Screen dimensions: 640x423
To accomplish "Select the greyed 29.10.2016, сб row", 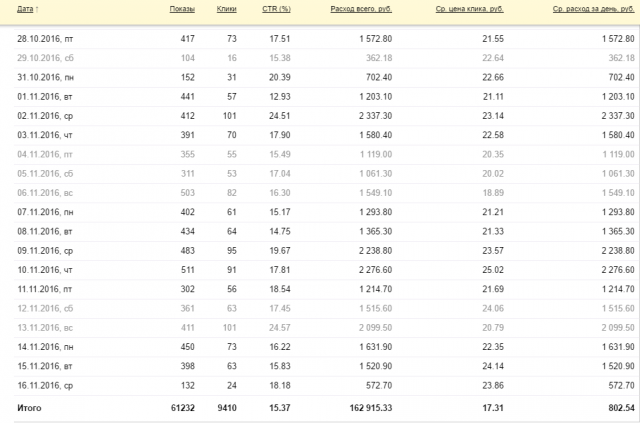I will pos(325,58).
